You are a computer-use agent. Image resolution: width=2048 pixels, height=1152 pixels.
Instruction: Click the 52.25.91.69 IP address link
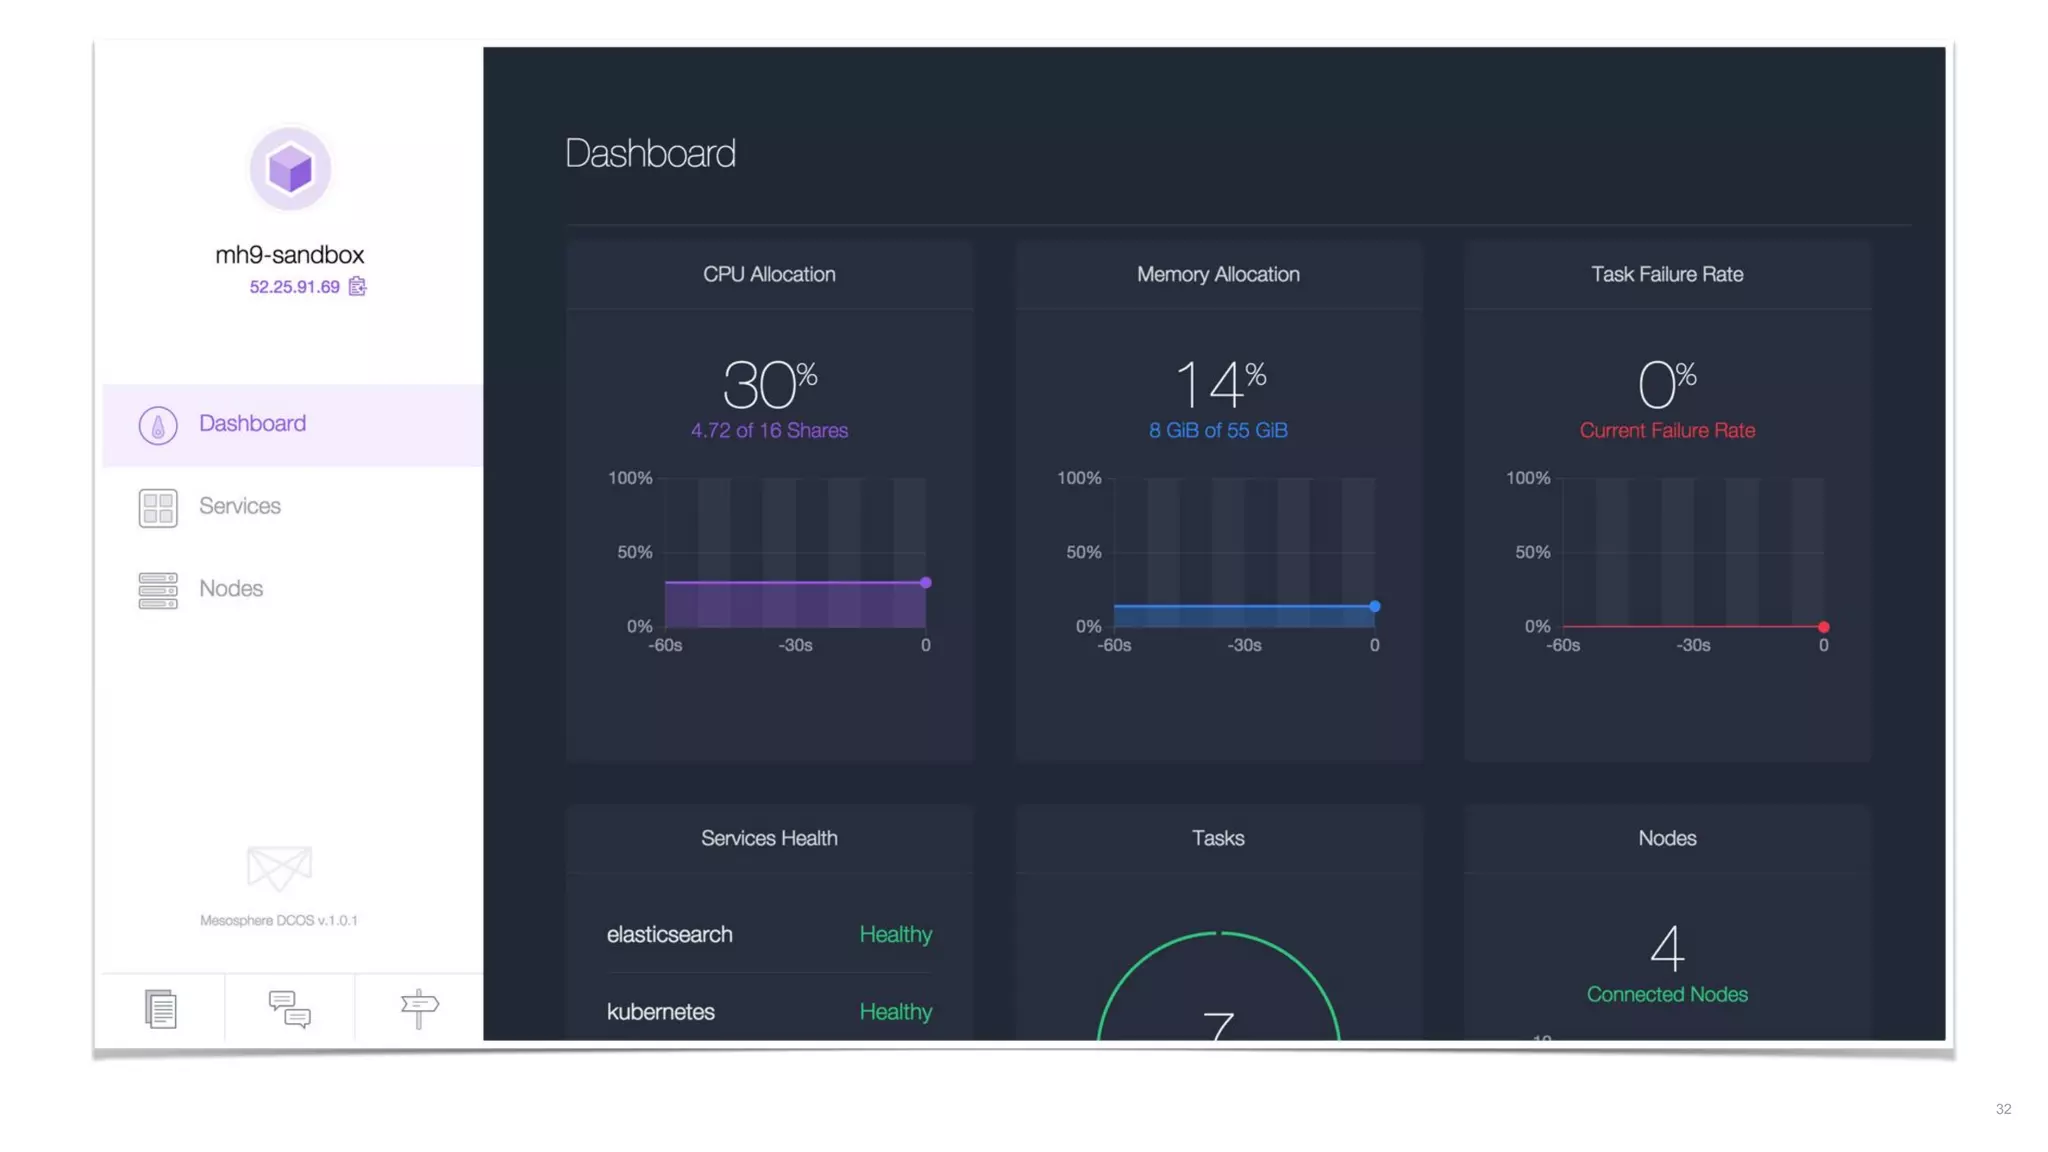(294, 287)
